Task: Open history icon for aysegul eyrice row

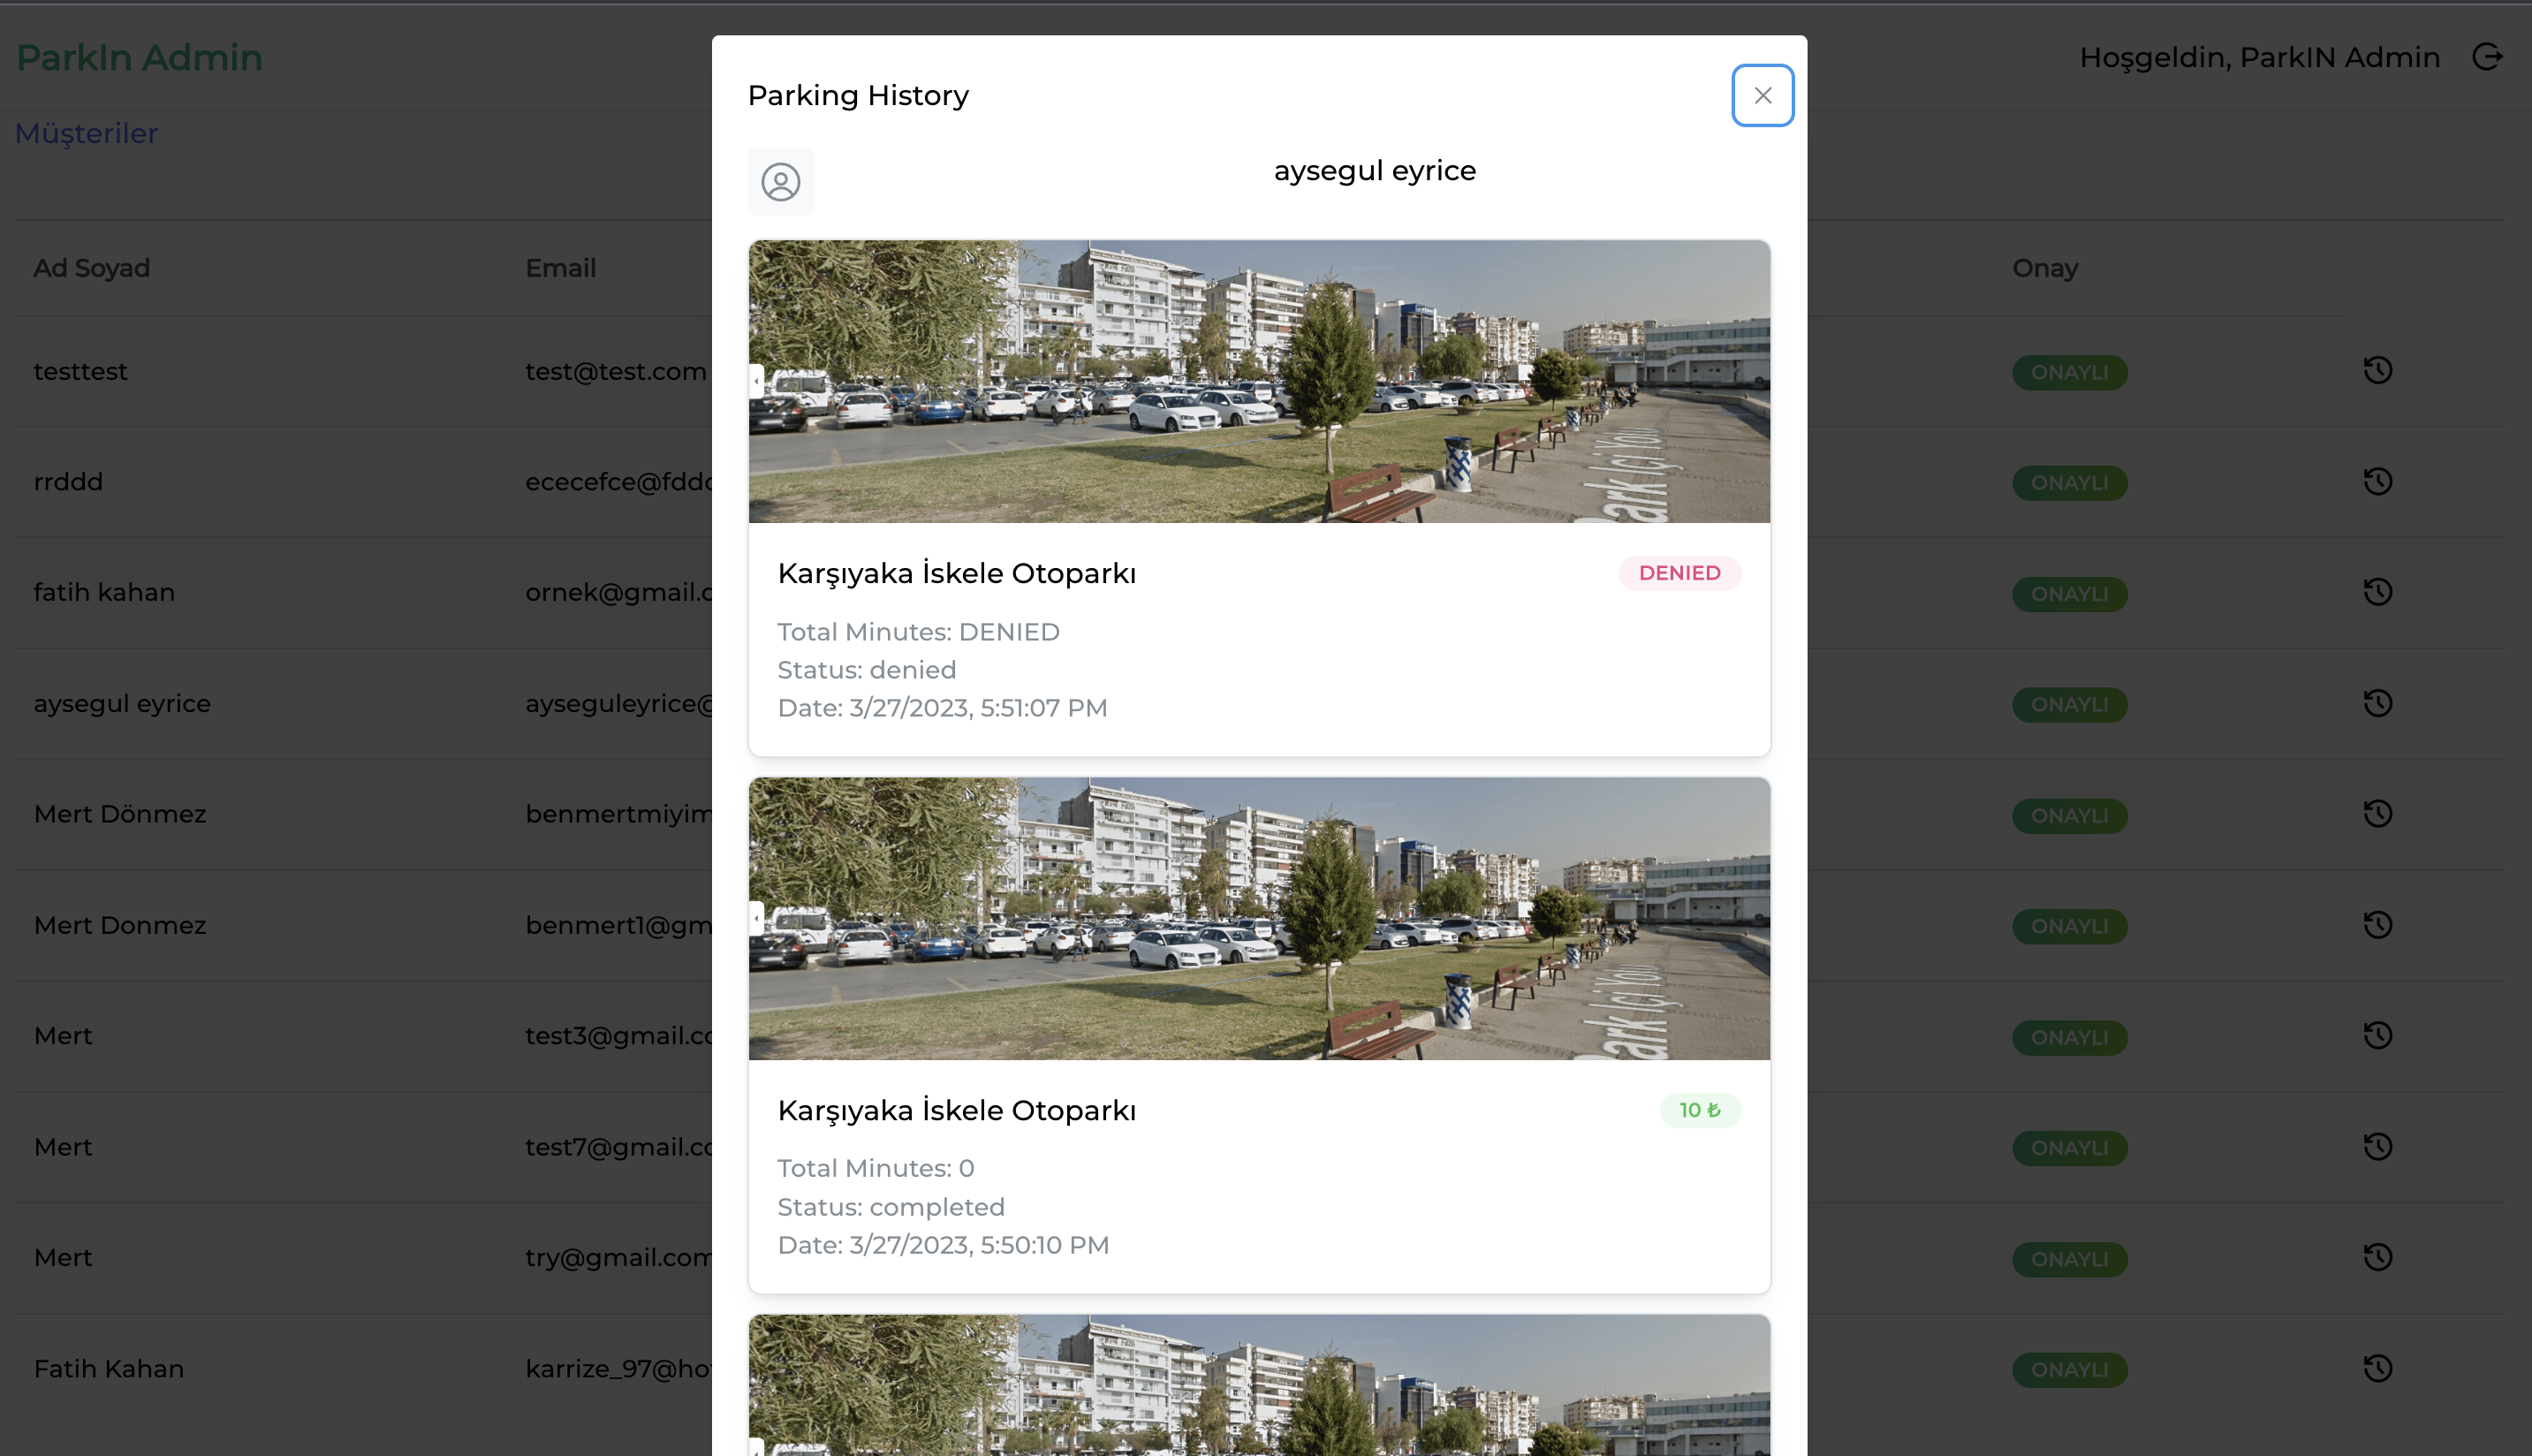Action: click(2379, 703)
